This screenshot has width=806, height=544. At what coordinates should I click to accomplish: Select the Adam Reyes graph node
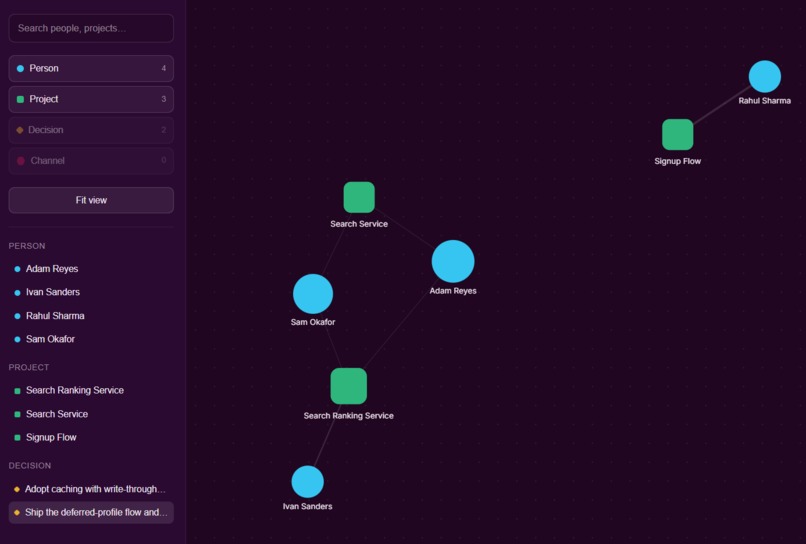(x=453, y=261)
